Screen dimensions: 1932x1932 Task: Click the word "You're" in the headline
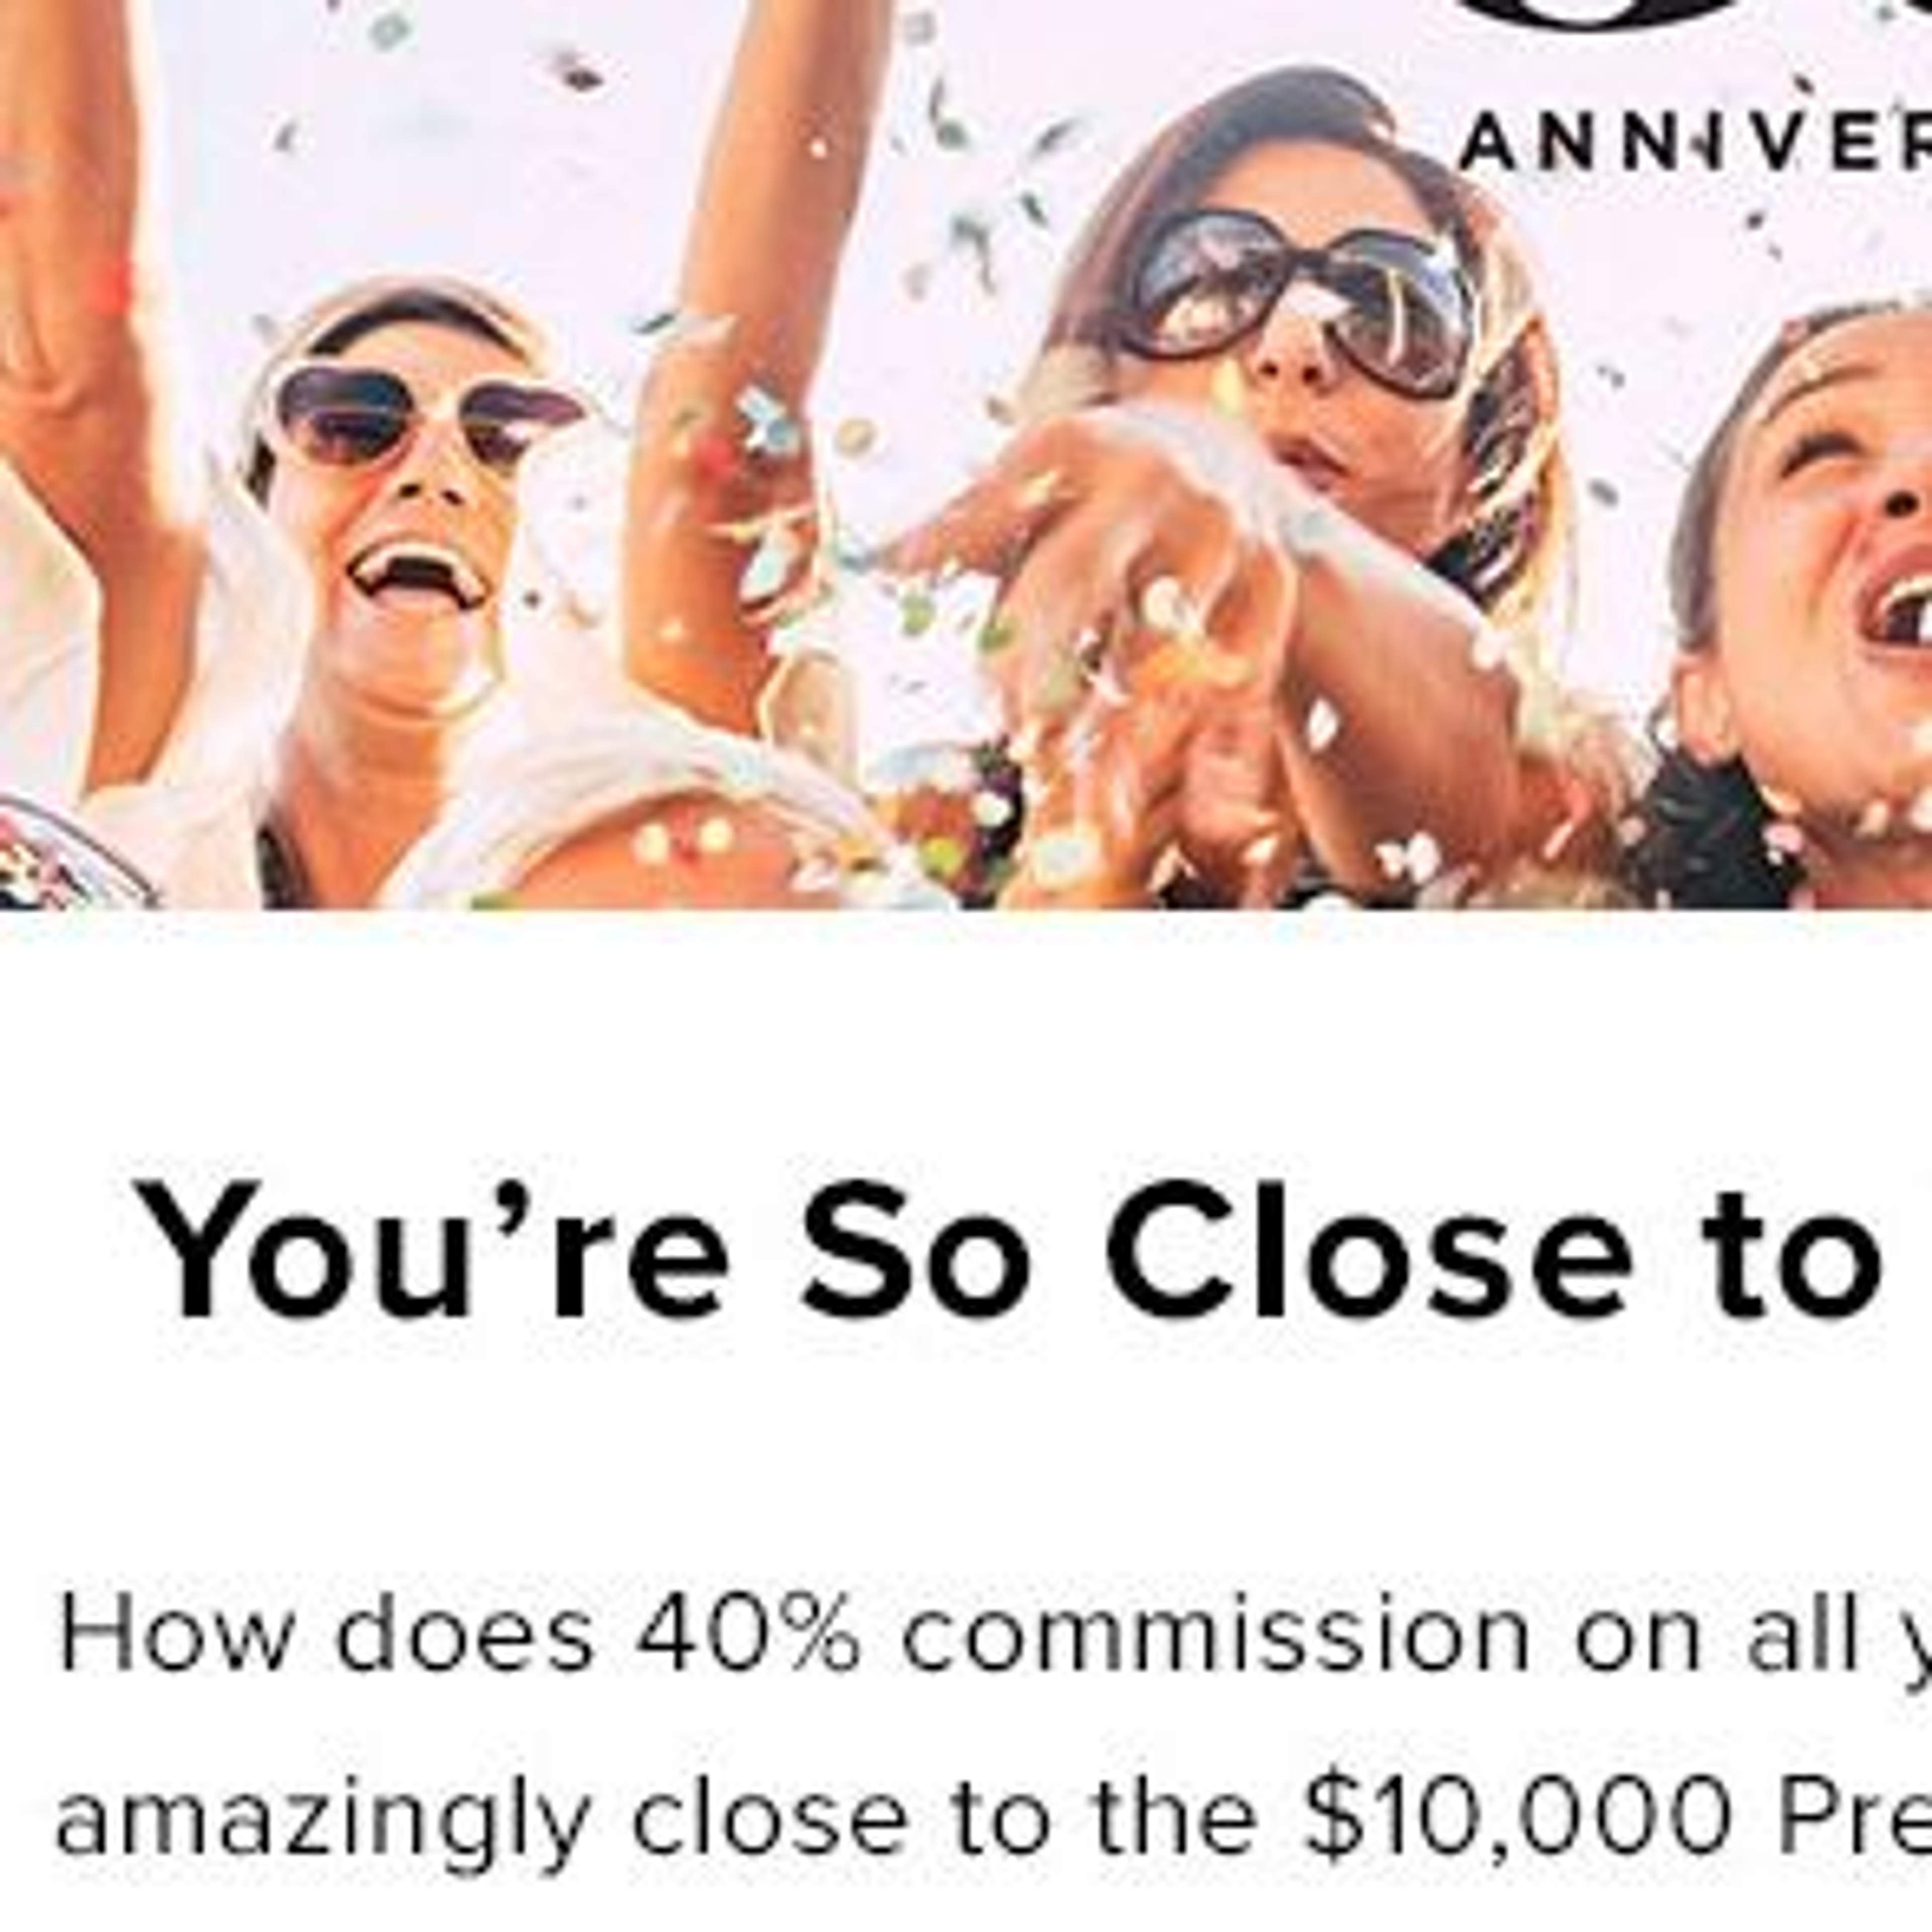pos(435,1250)
